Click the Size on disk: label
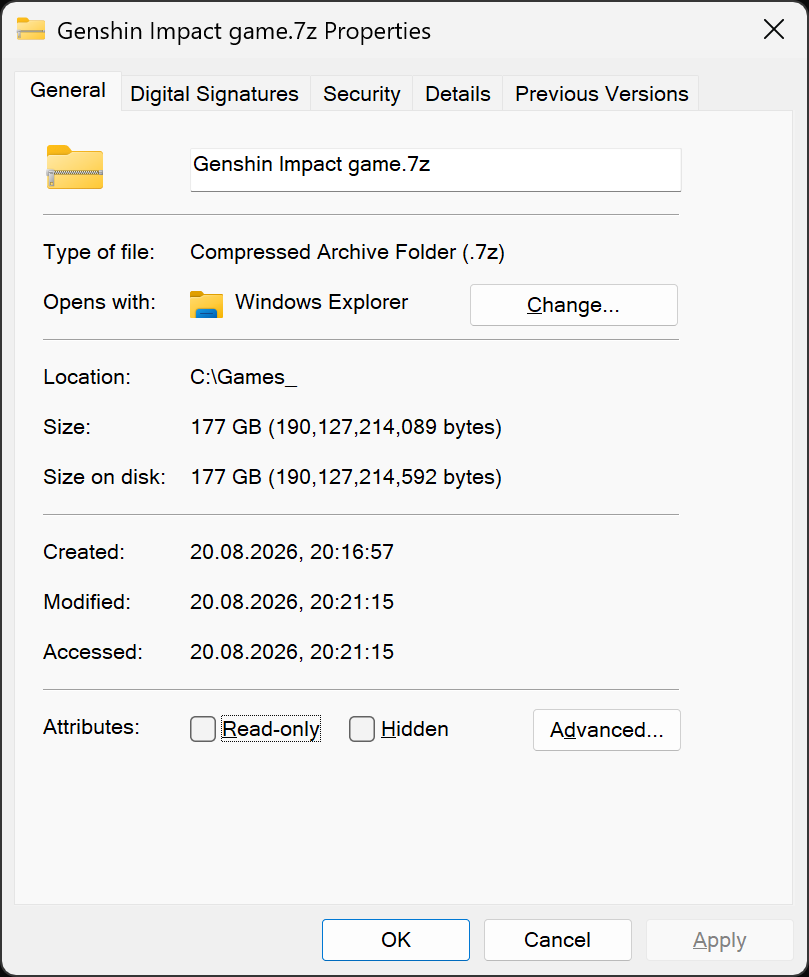 pos(104,477)
